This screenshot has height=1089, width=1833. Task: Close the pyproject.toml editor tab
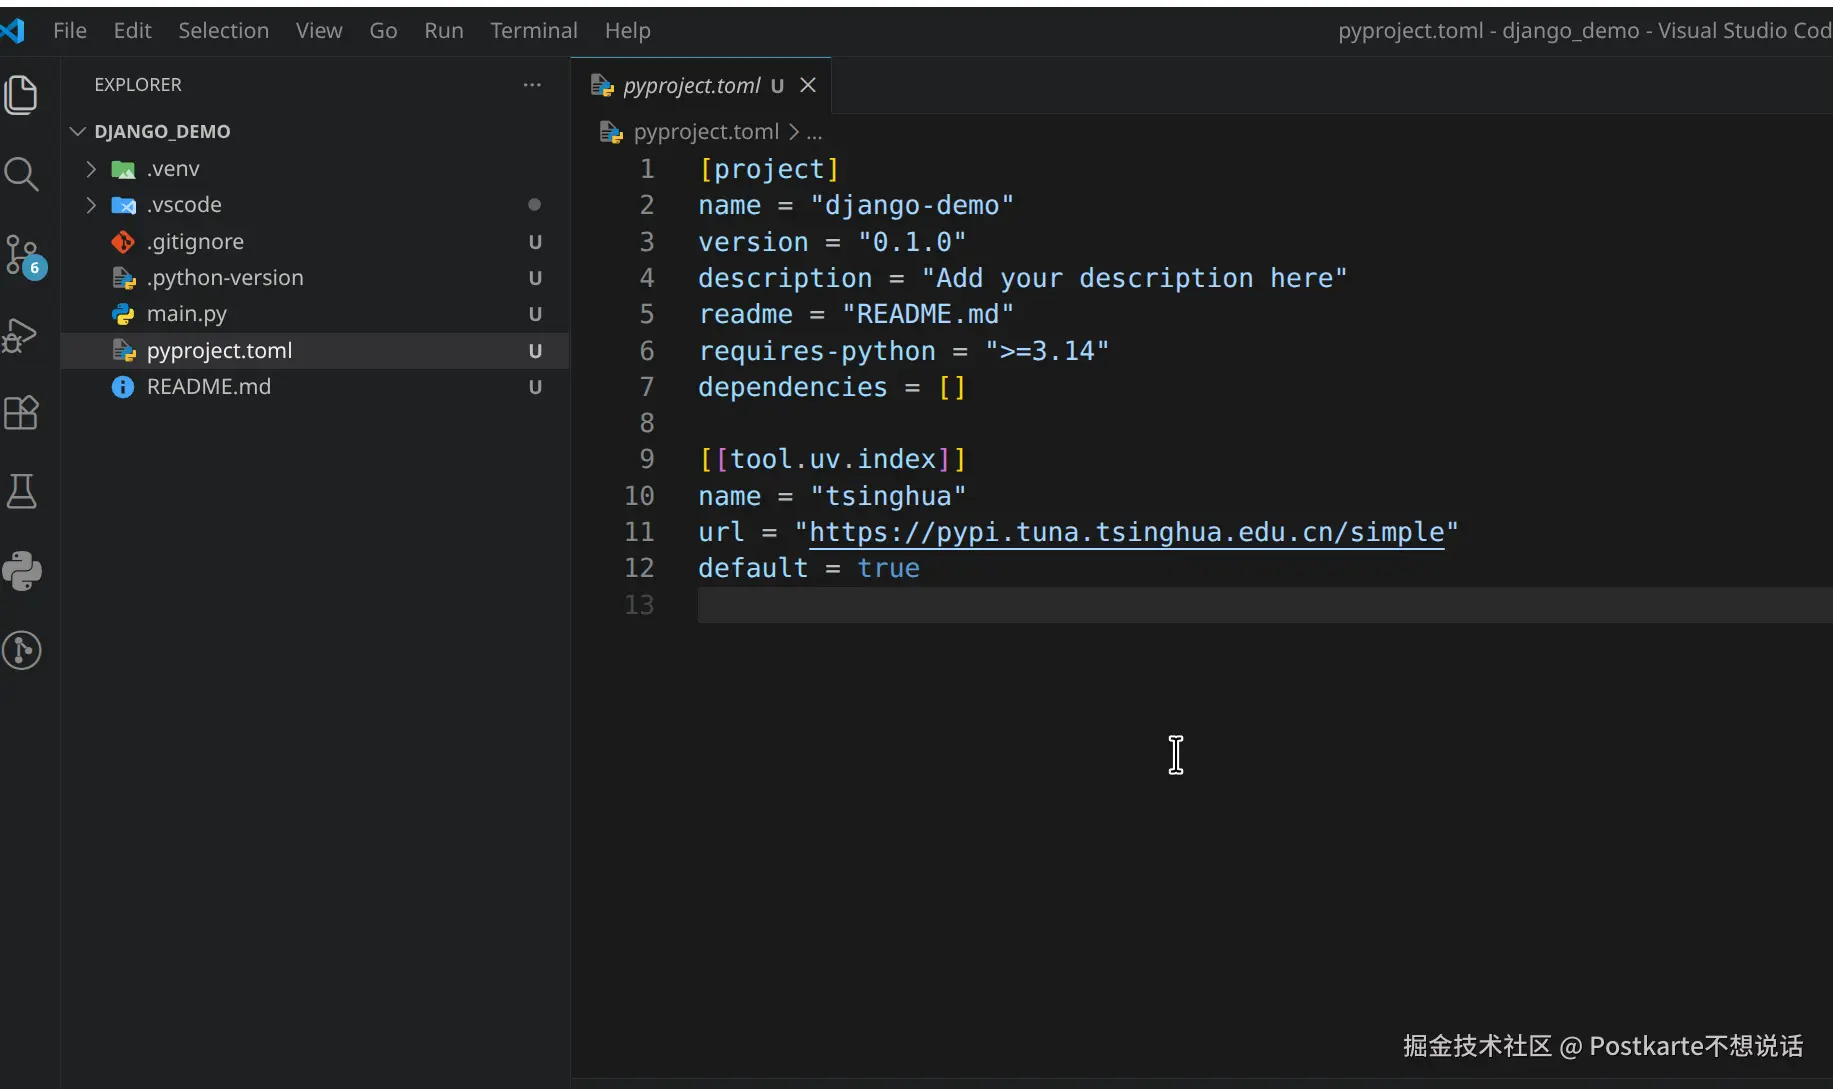(808, 85)
